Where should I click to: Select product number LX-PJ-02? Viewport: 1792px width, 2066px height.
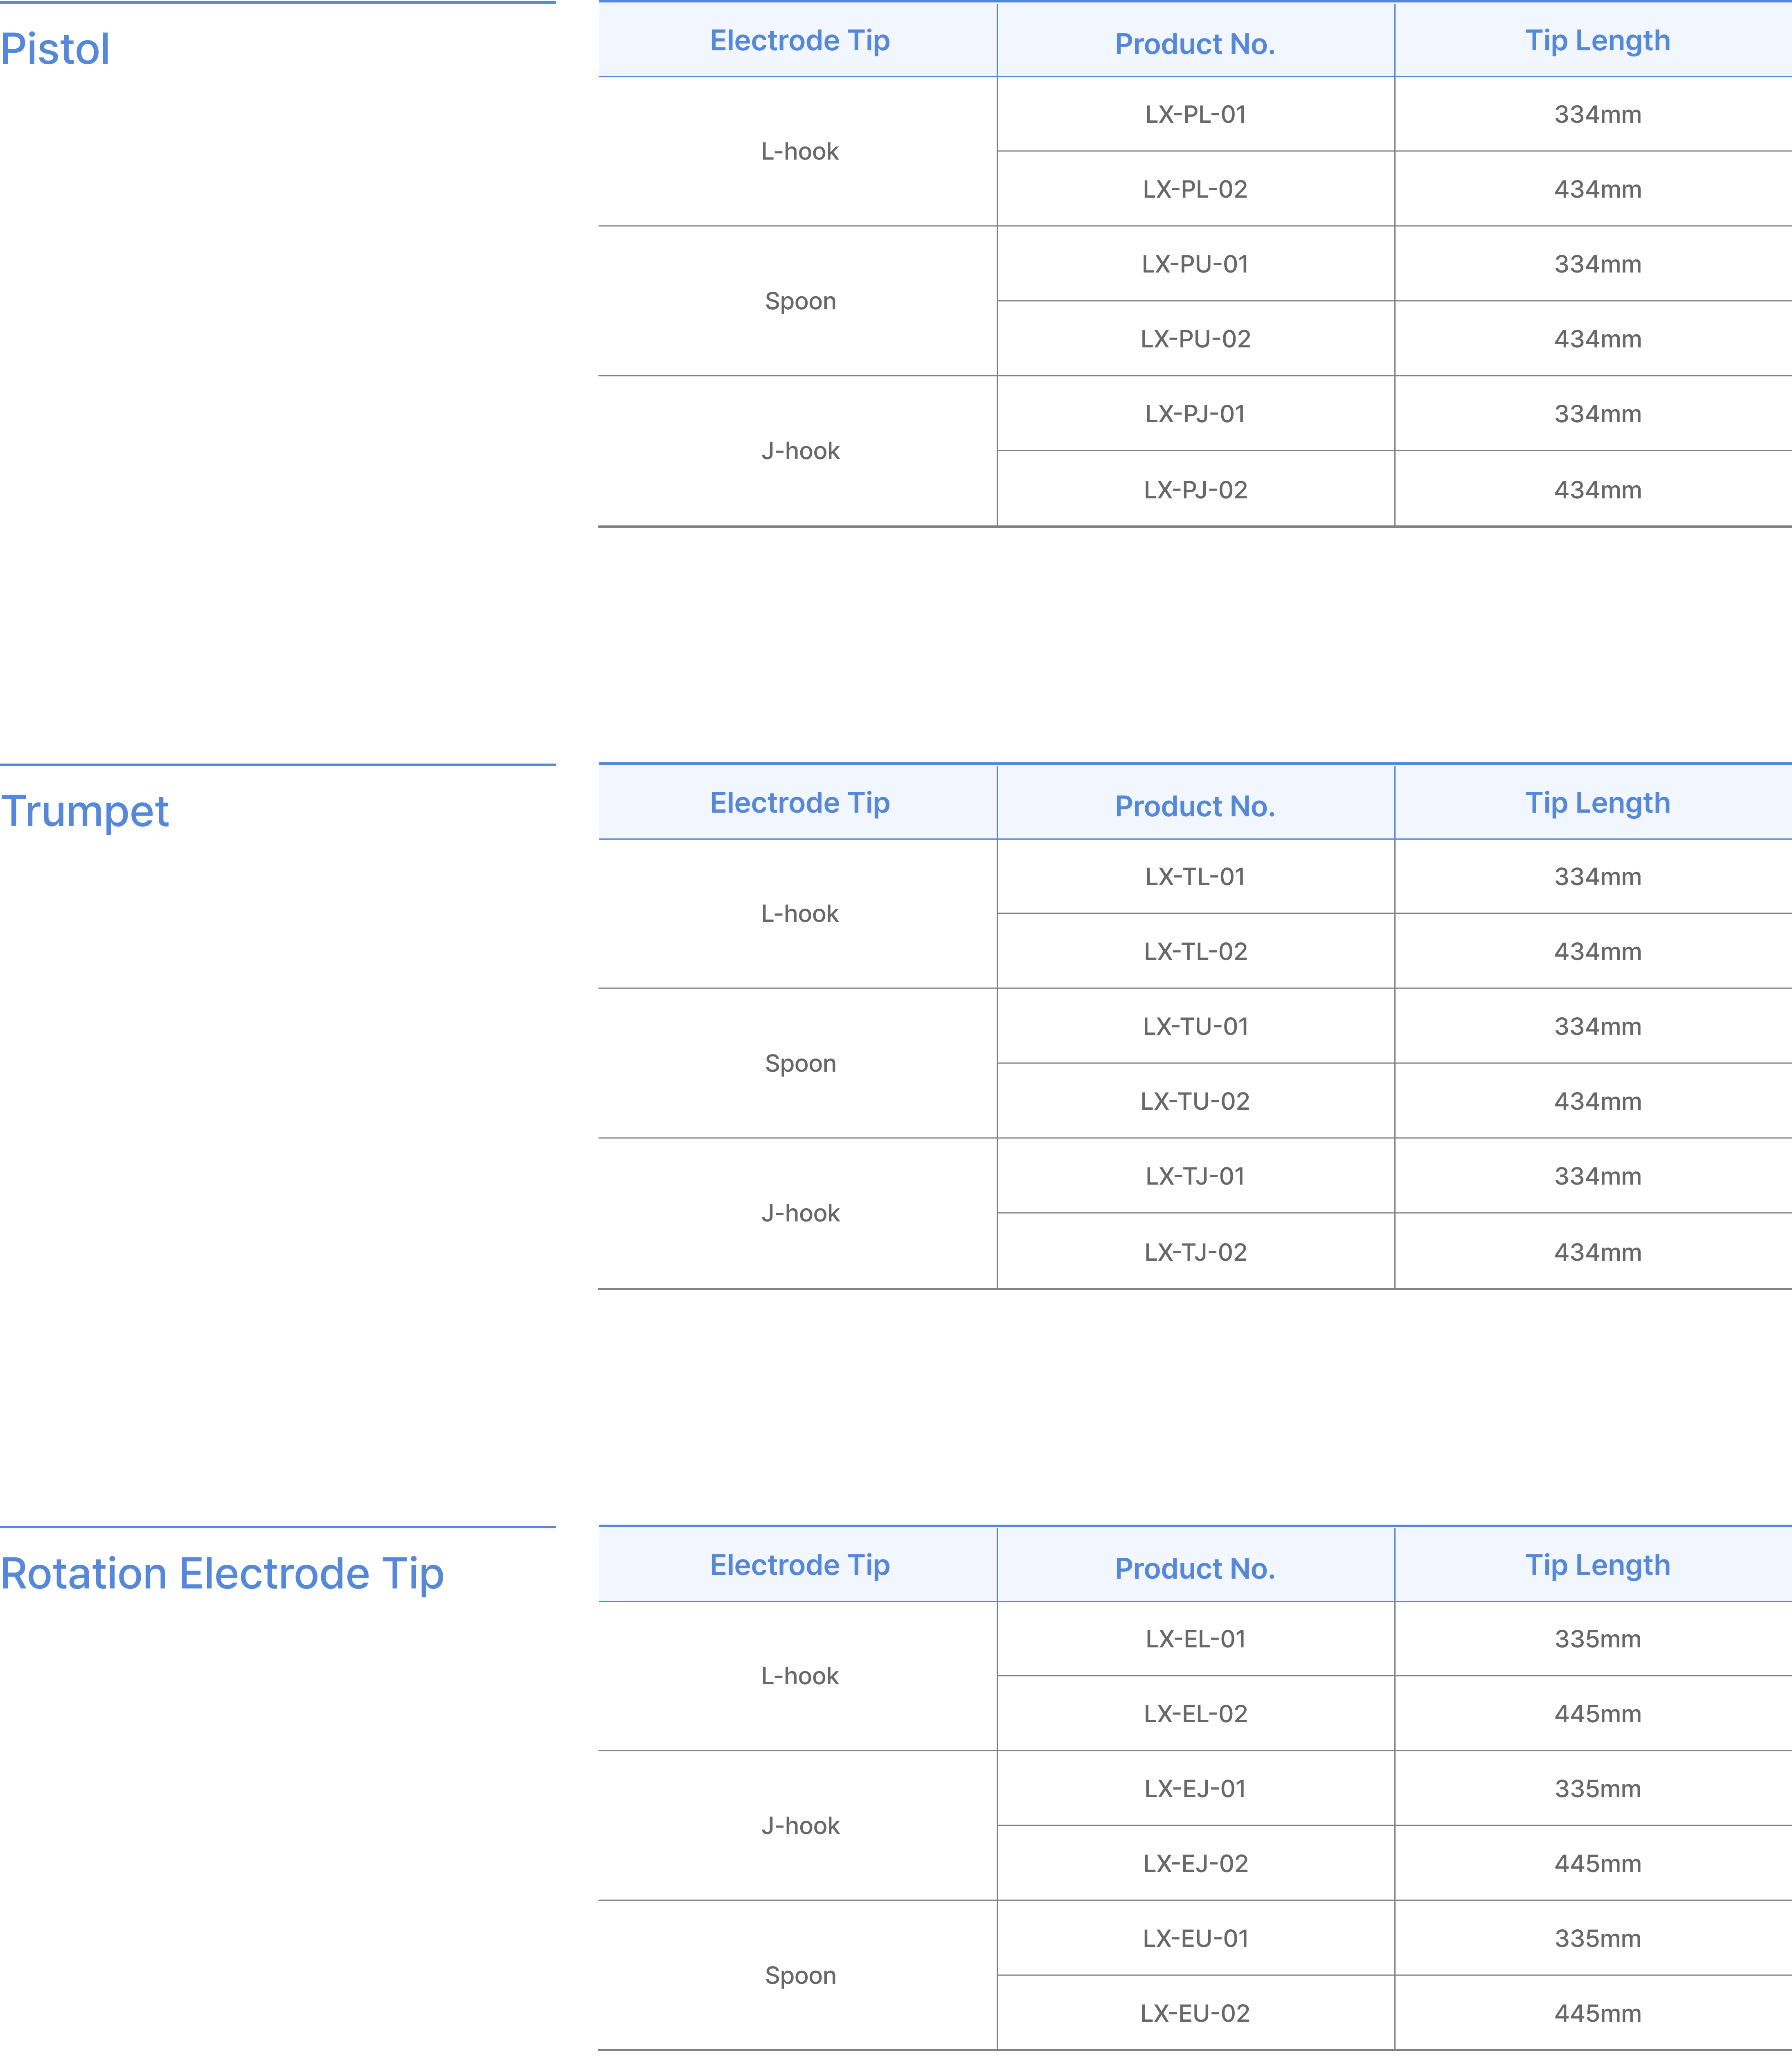coord(1195,490)
